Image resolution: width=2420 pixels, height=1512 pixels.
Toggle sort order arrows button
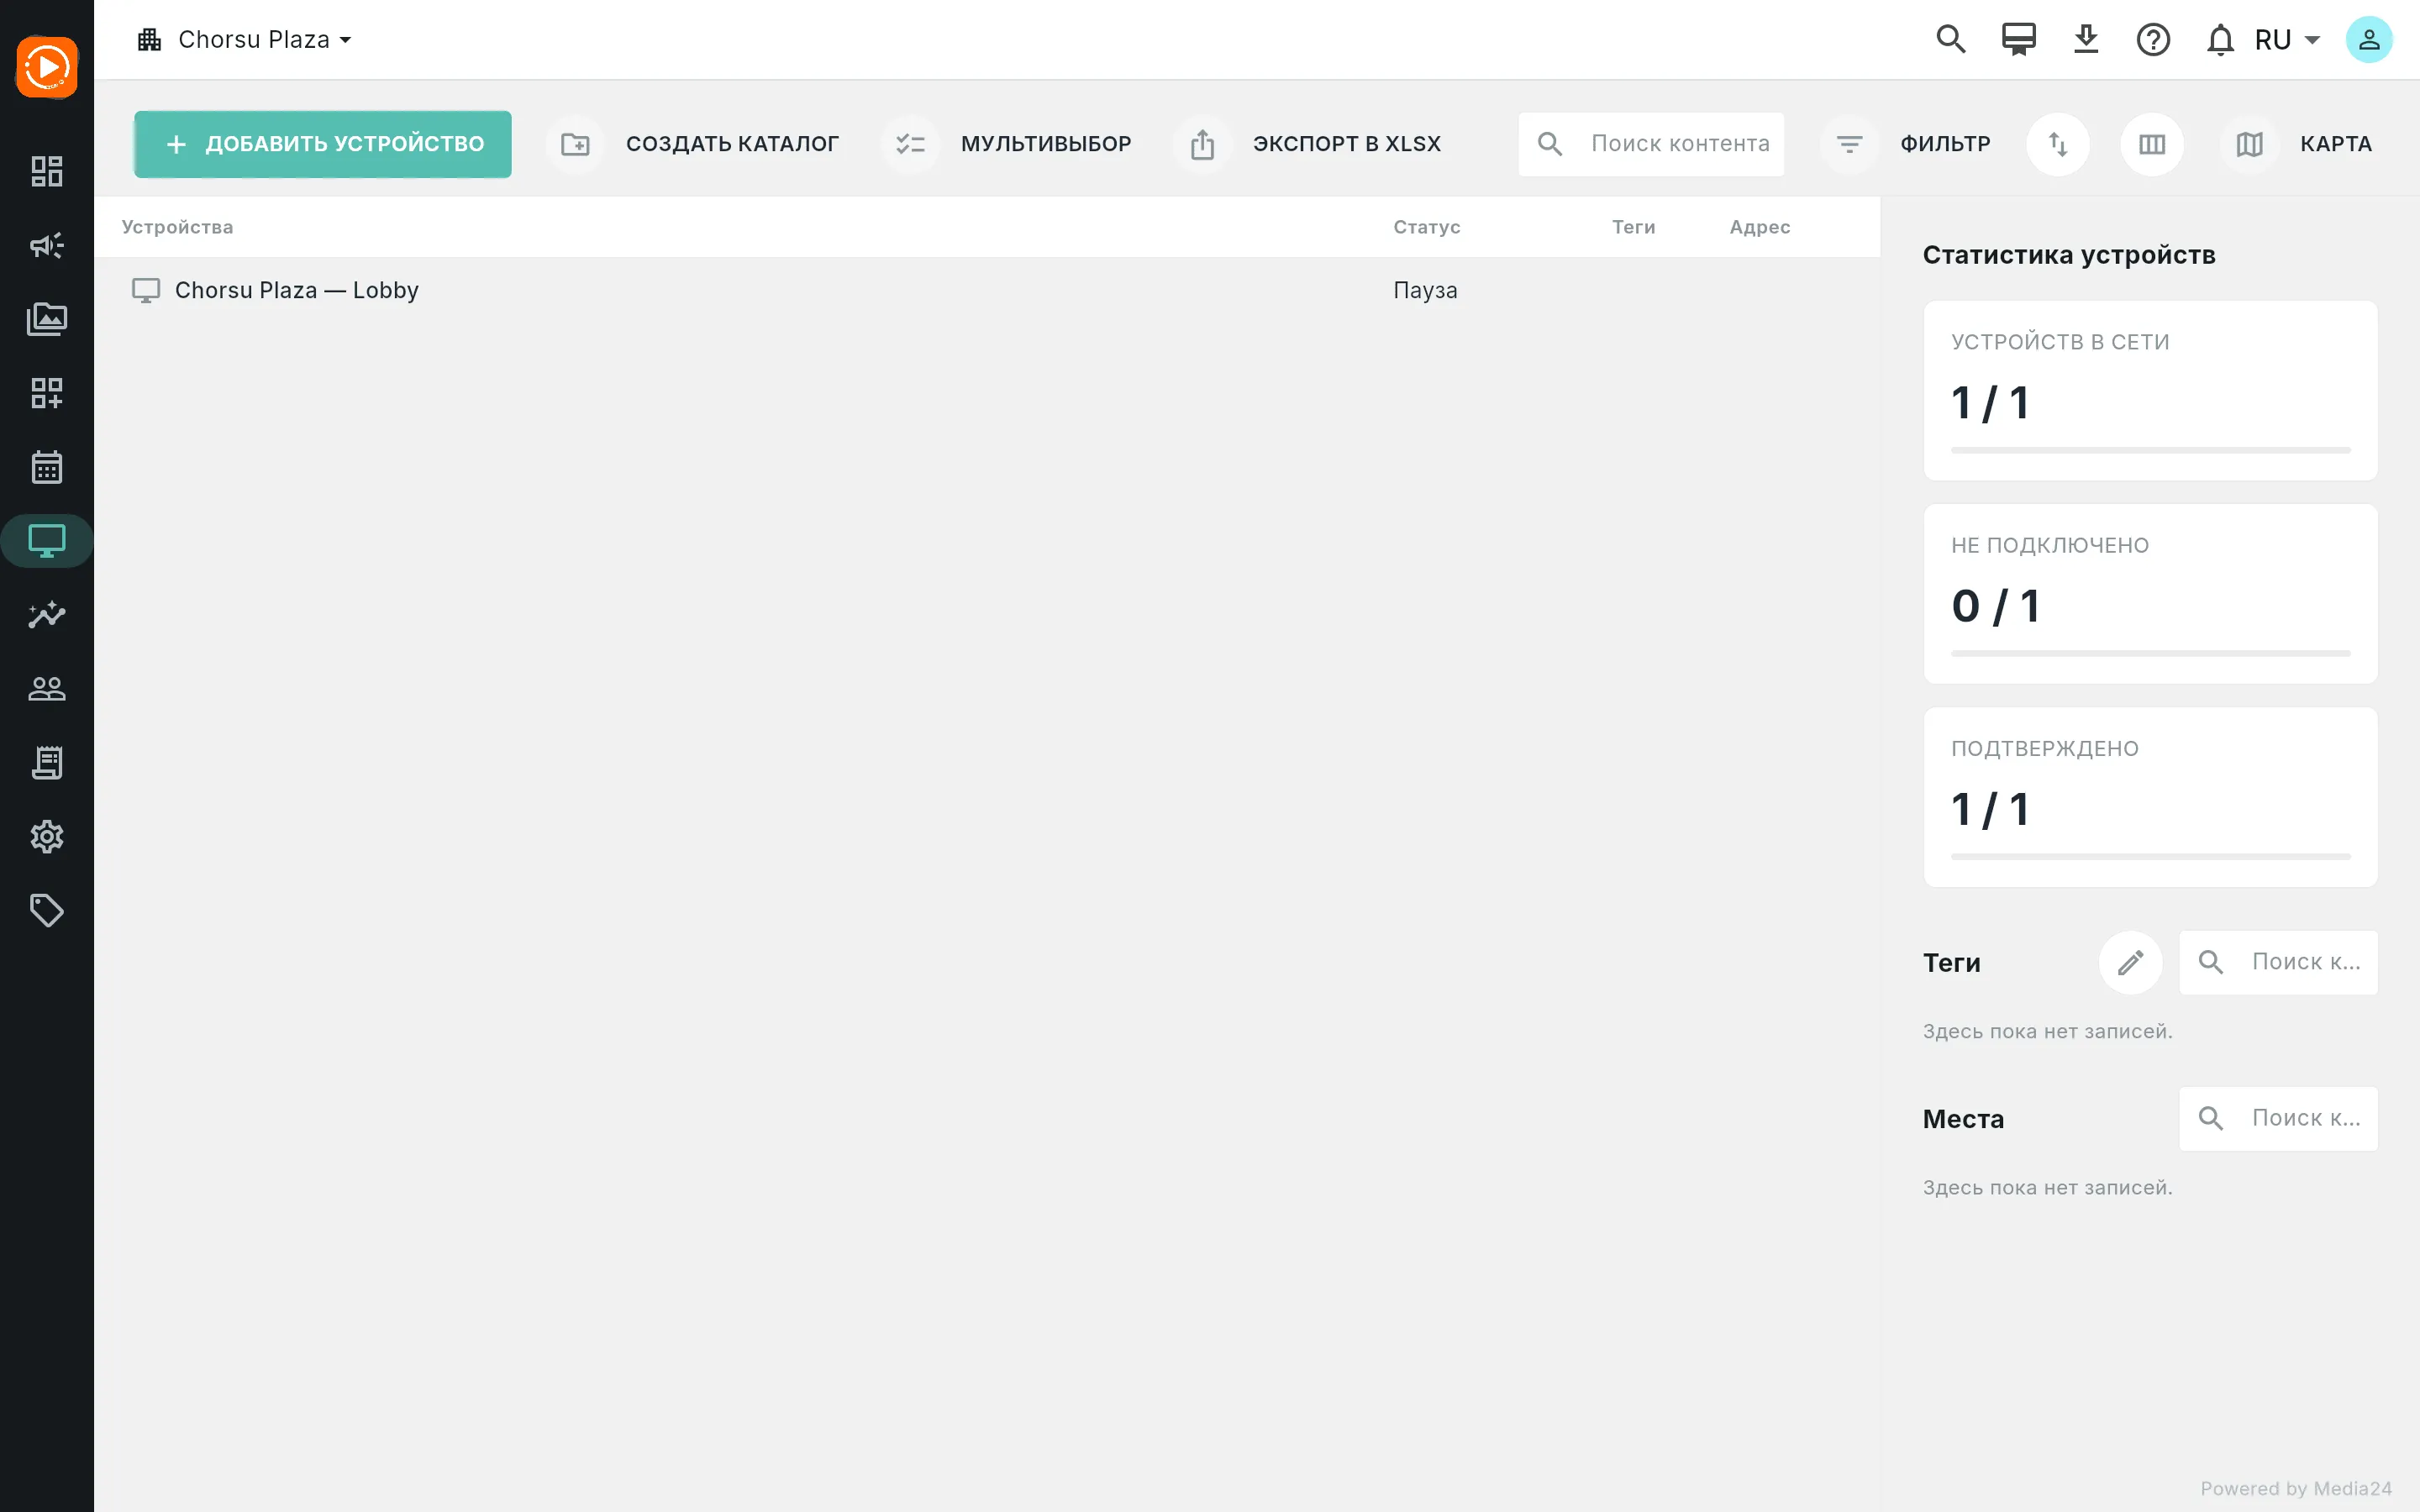click(2058, 144)
